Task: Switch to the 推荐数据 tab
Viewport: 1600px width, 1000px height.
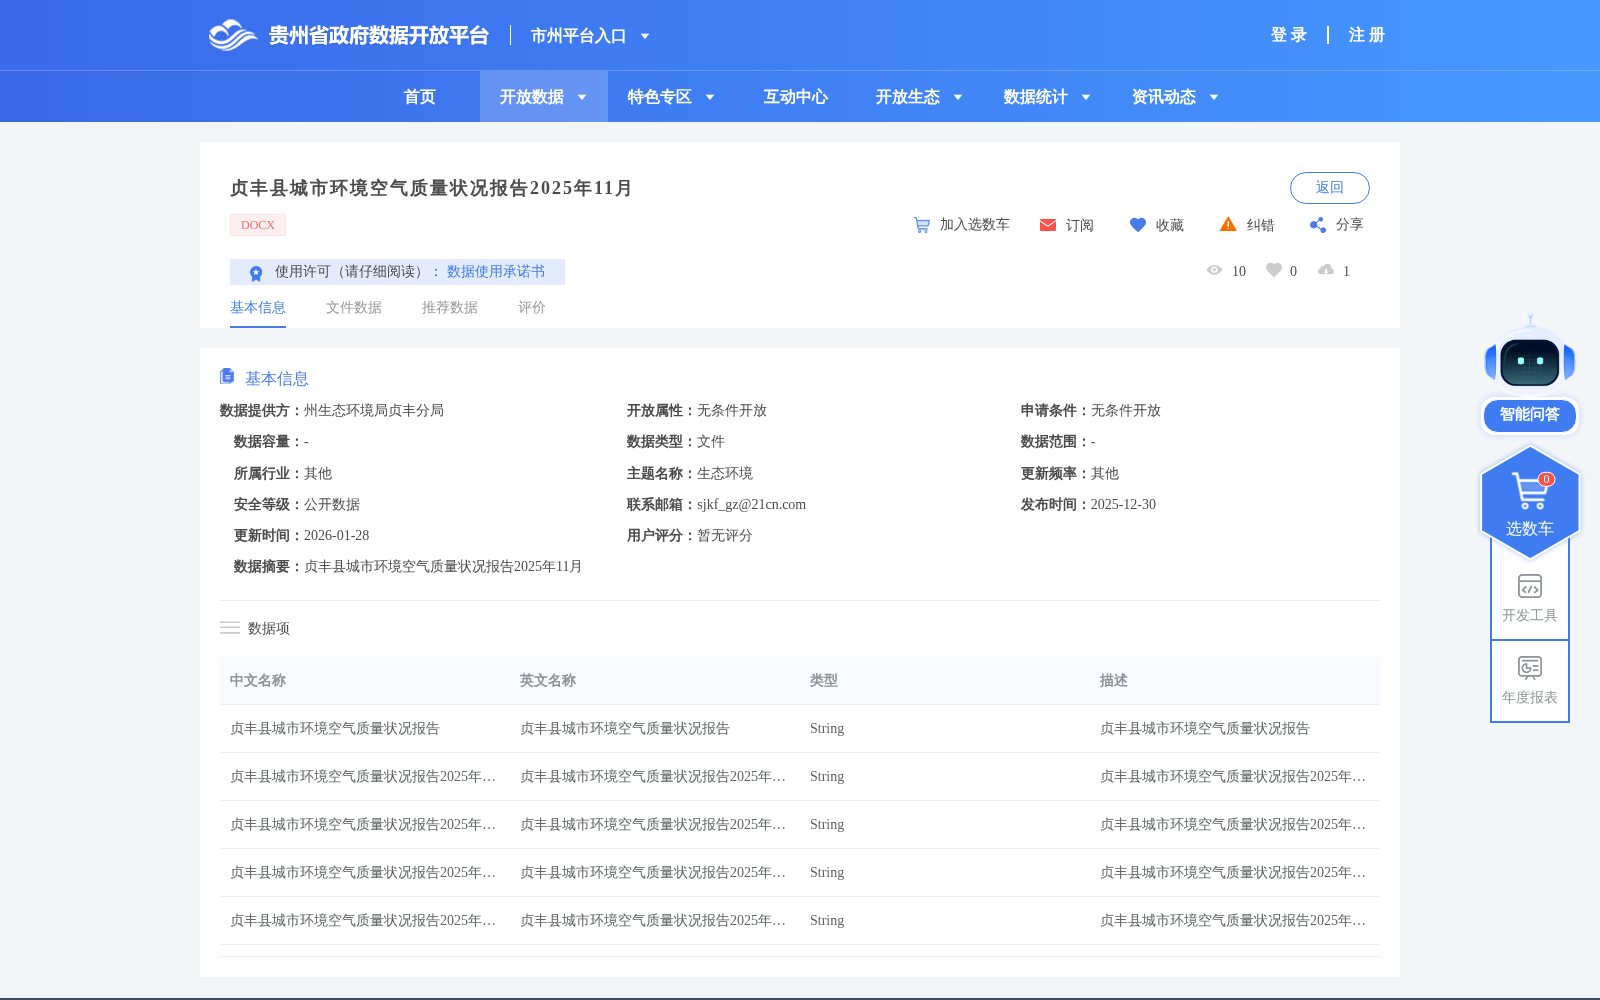Action: 450,308
